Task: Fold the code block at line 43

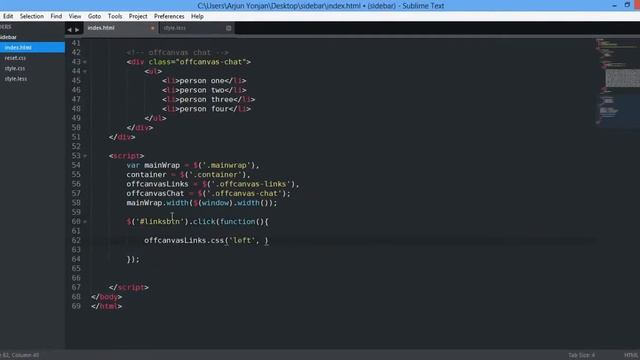Action: [85, 62]
